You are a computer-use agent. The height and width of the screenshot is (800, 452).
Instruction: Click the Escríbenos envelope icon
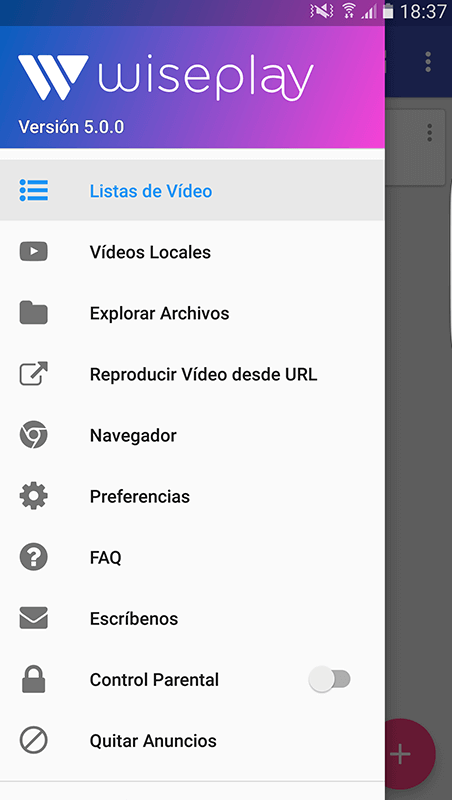(34, 618)
